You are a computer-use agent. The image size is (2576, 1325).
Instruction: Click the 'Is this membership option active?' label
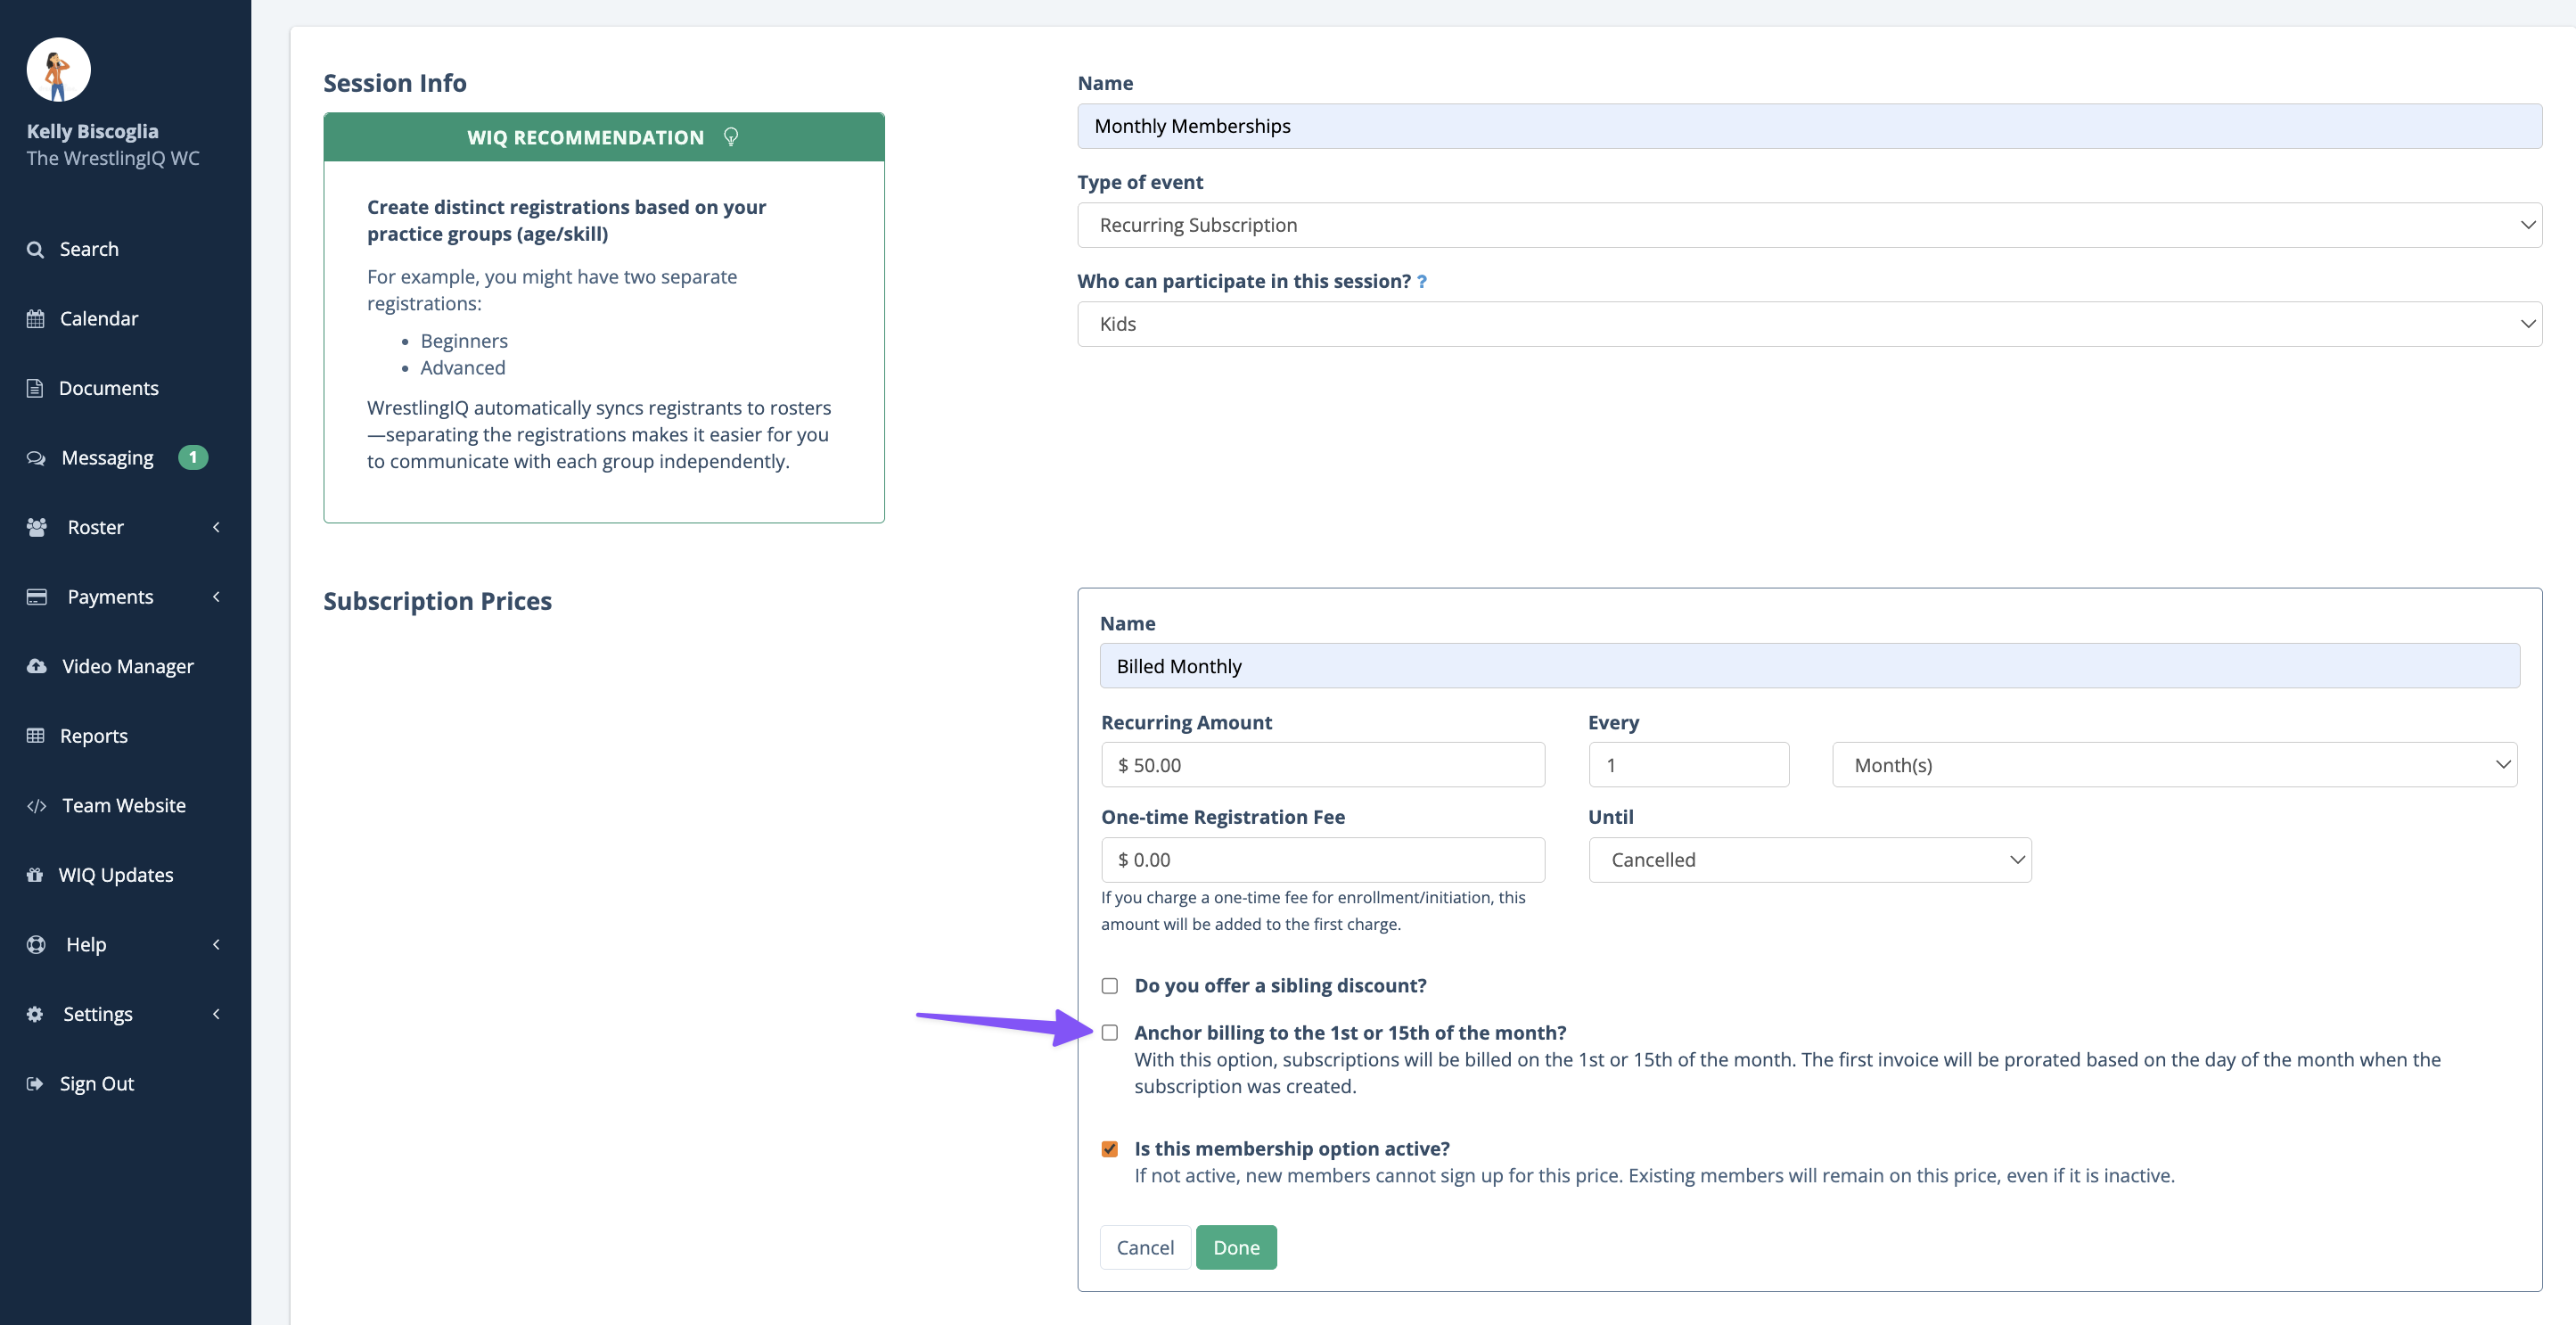(x=1291, y=1149)
